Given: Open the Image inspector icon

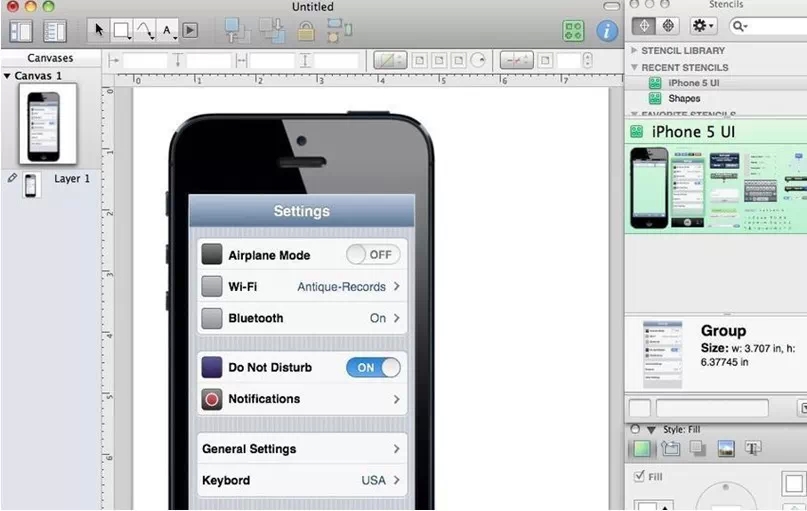Looking at the screenshot, I should [726, 449].
